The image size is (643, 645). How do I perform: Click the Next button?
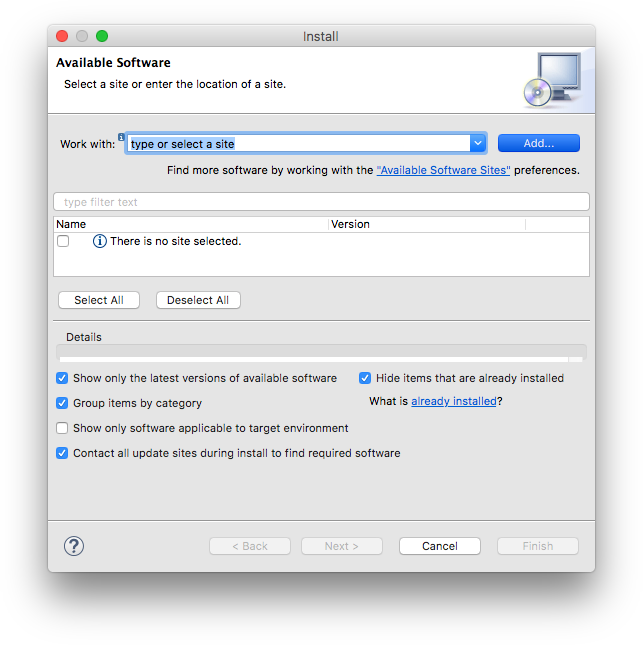pos(341,546)
